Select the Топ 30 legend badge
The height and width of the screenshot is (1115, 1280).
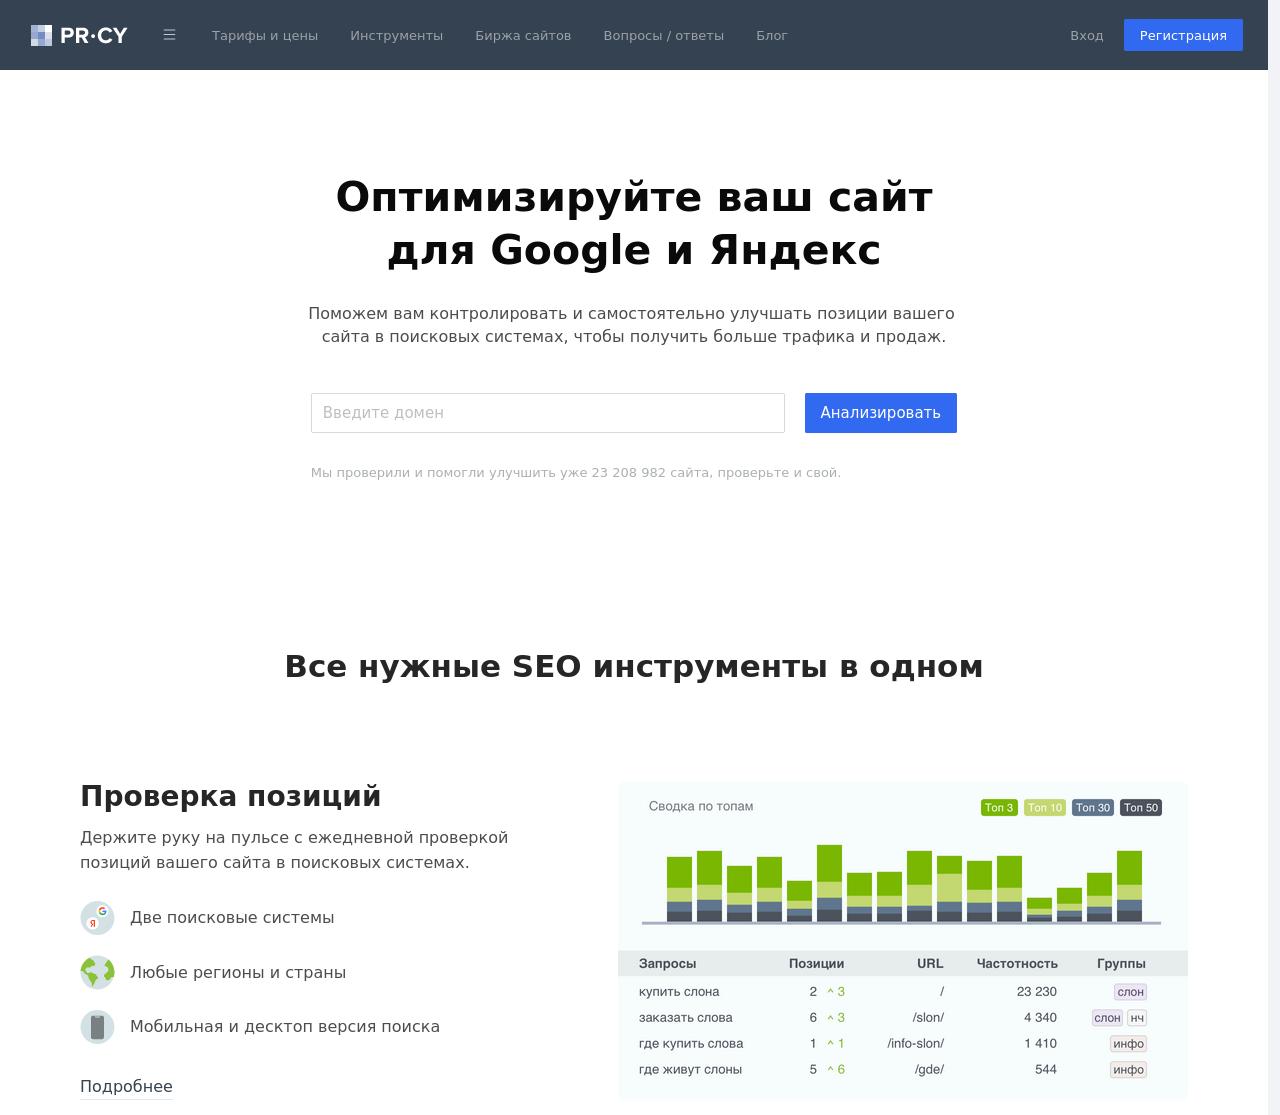(1092, 808)
